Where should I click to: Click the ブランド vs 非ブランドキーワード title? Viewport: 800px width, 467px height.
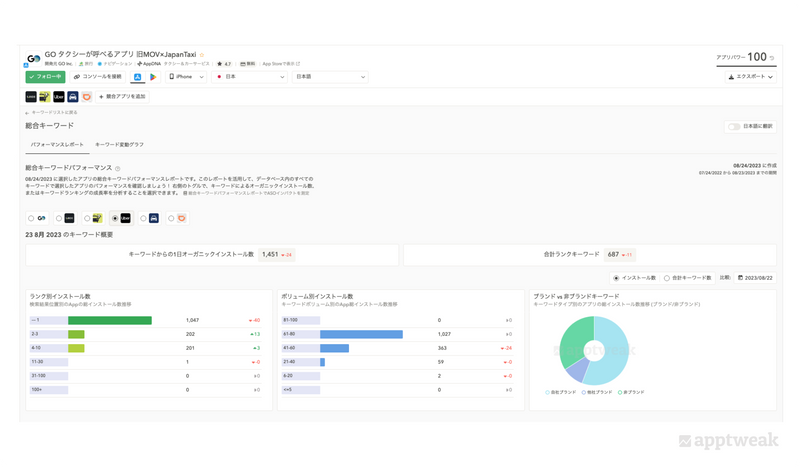point(576,297)
